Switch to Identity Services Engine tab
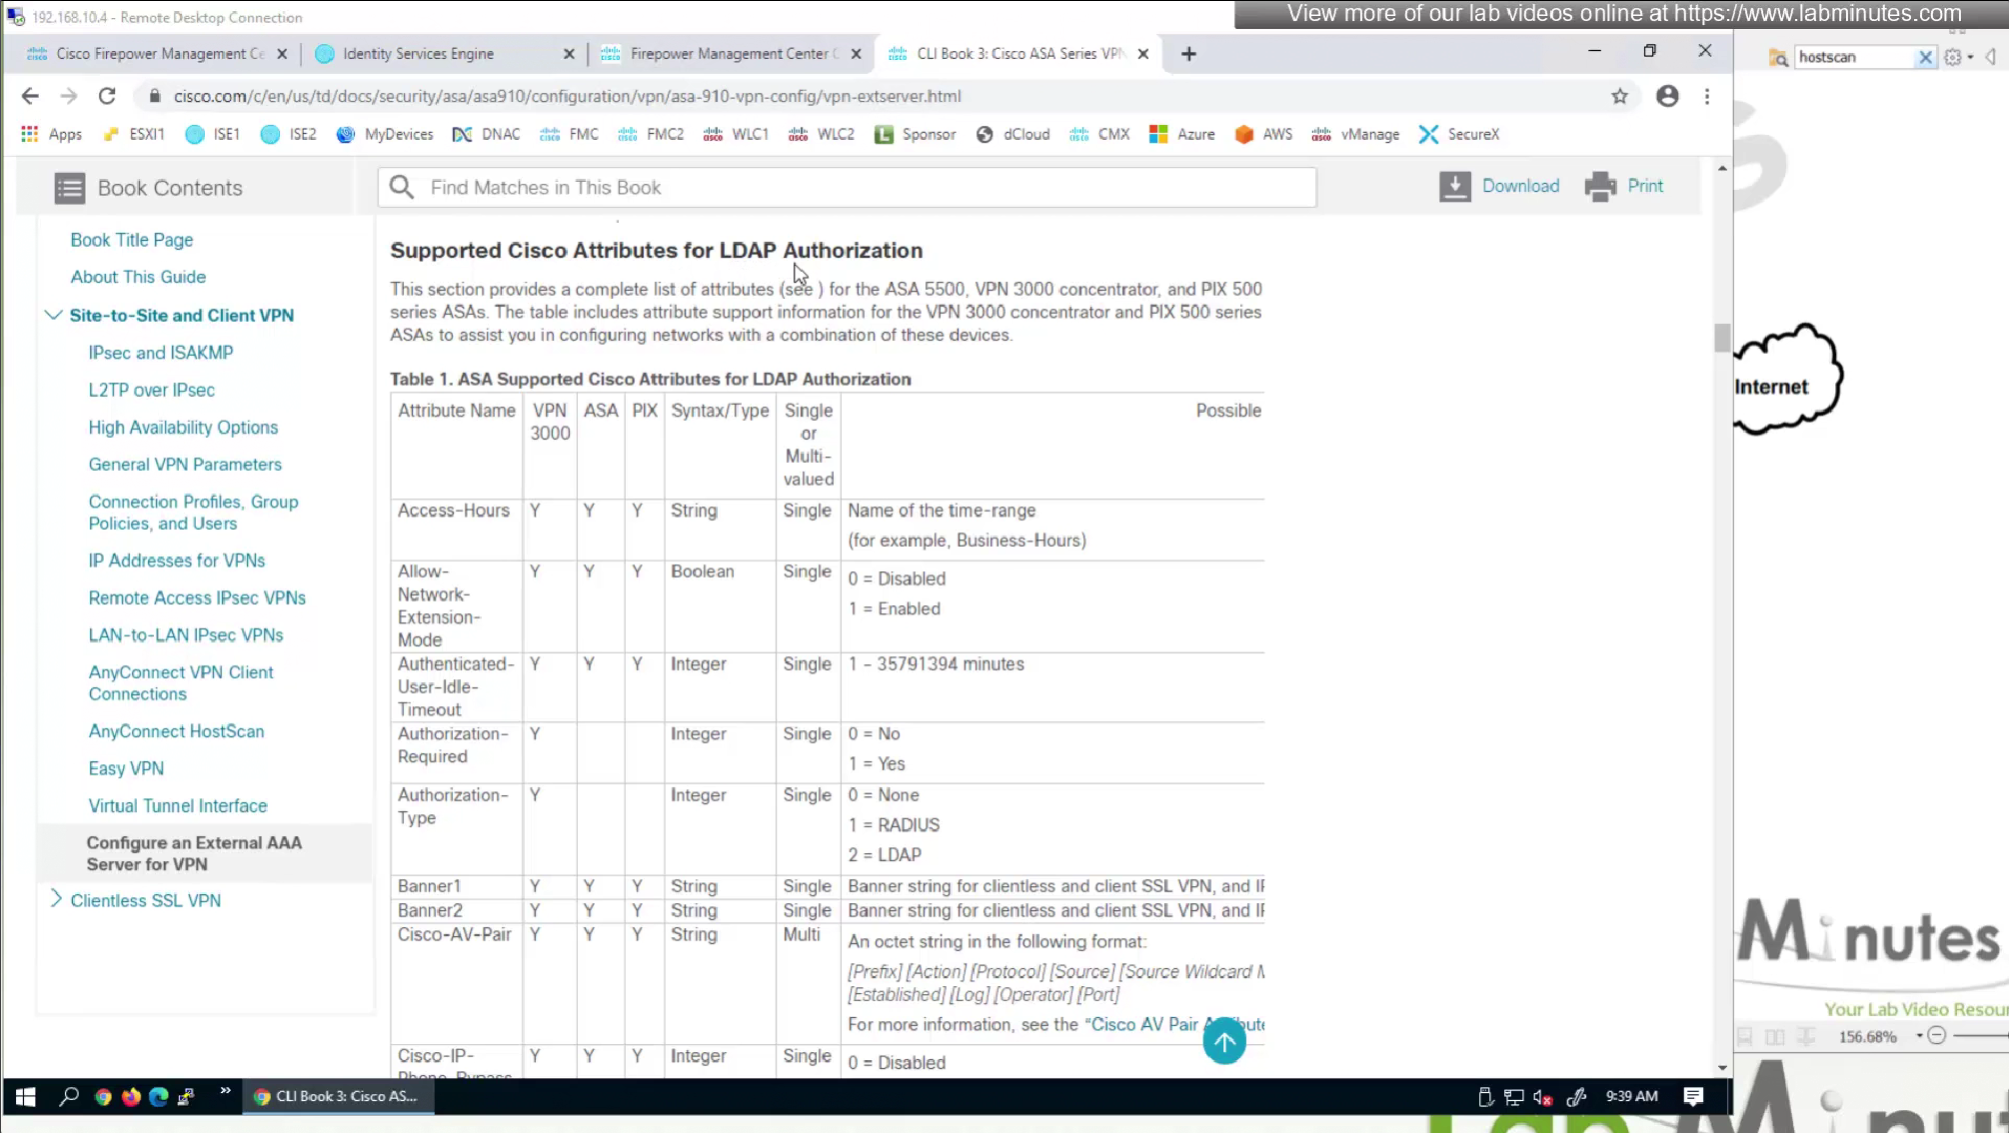This screenshot has width=2009, height=1133. [418, 54]
